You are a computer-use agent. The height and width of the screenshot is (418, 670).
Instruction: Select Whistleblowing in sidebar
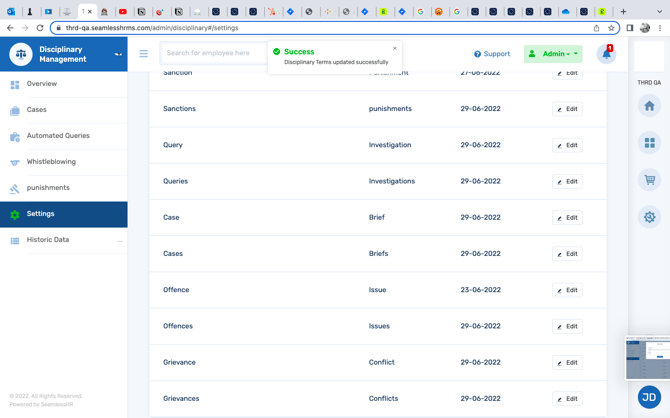coord(64,162)
